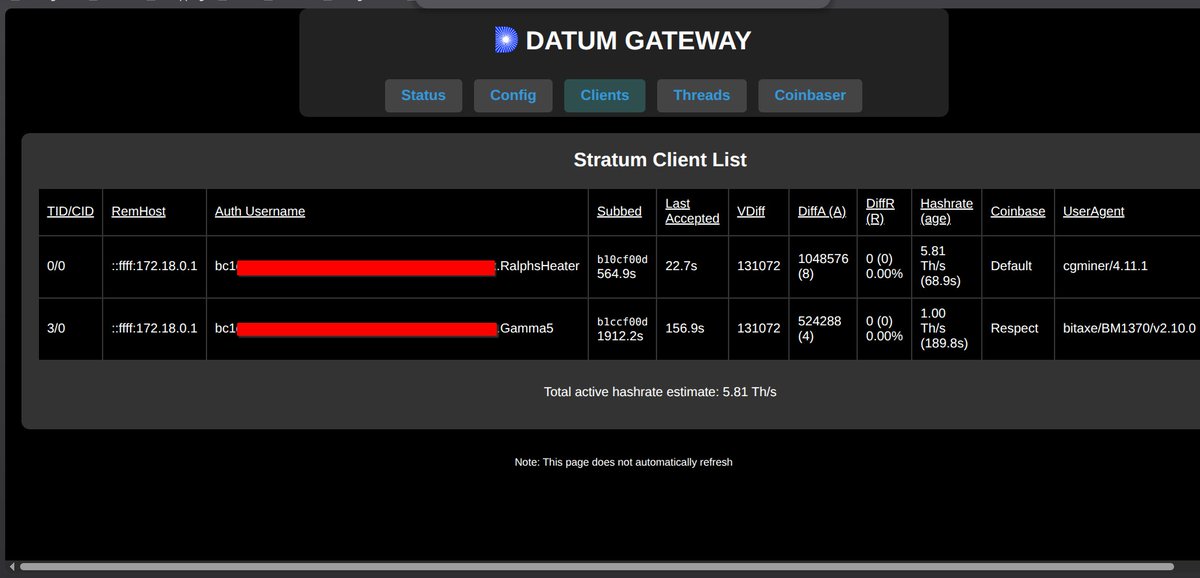The image size is (1200, 578).
Task: Click DiffR value in Gamma5 row
Action: [x=884, y=328]
